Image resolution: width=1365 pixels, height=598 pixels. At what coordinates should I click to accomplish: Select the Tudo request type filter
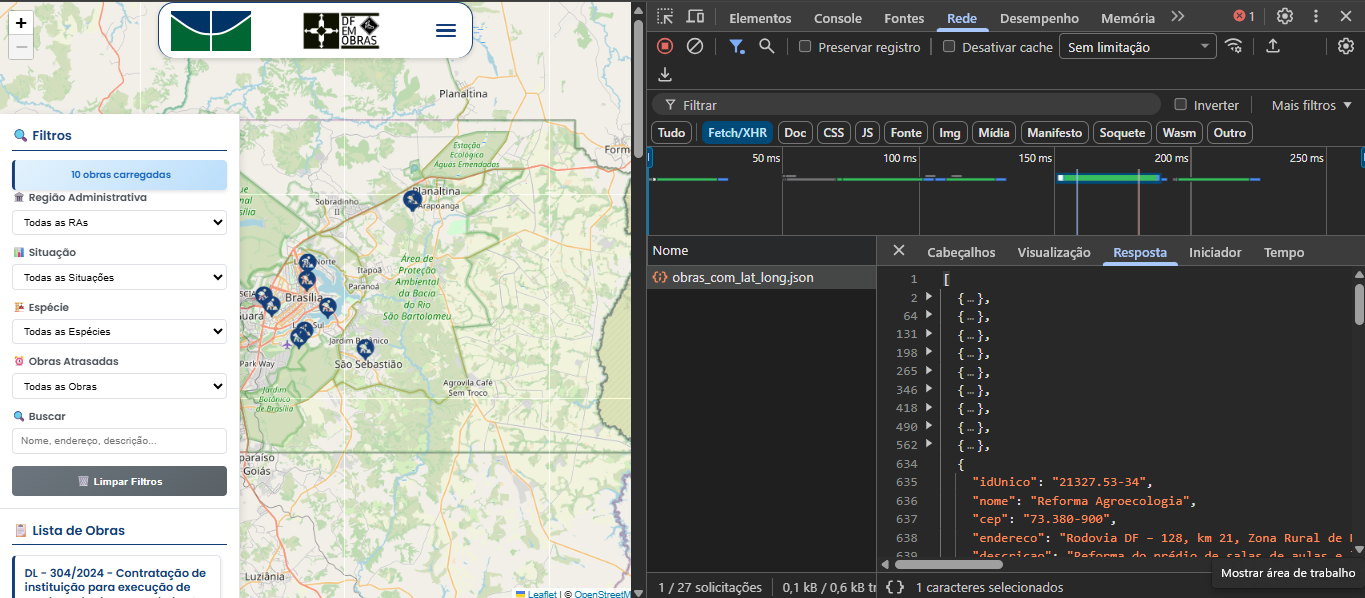(672, 132)
